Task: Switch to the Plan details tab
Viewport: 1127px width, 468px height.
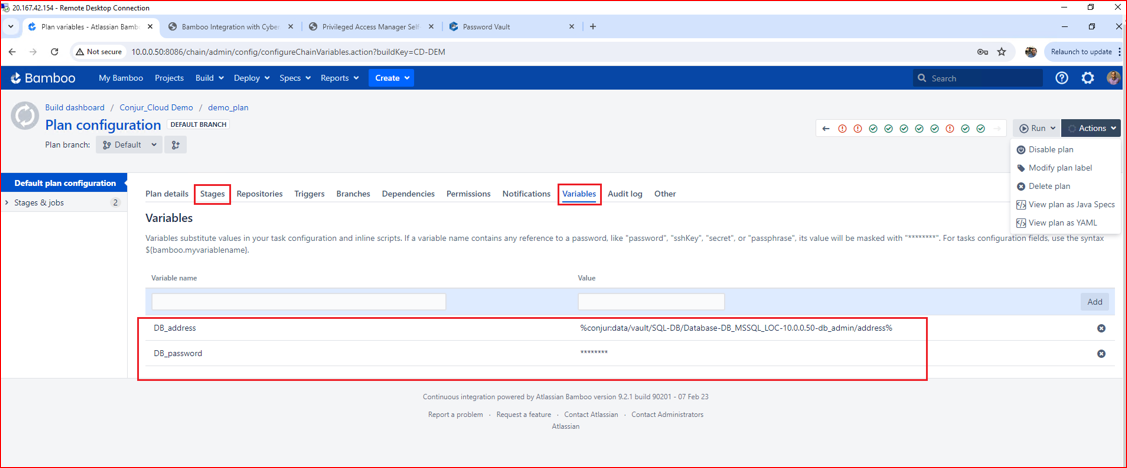Action: click(x=167, y=194)
